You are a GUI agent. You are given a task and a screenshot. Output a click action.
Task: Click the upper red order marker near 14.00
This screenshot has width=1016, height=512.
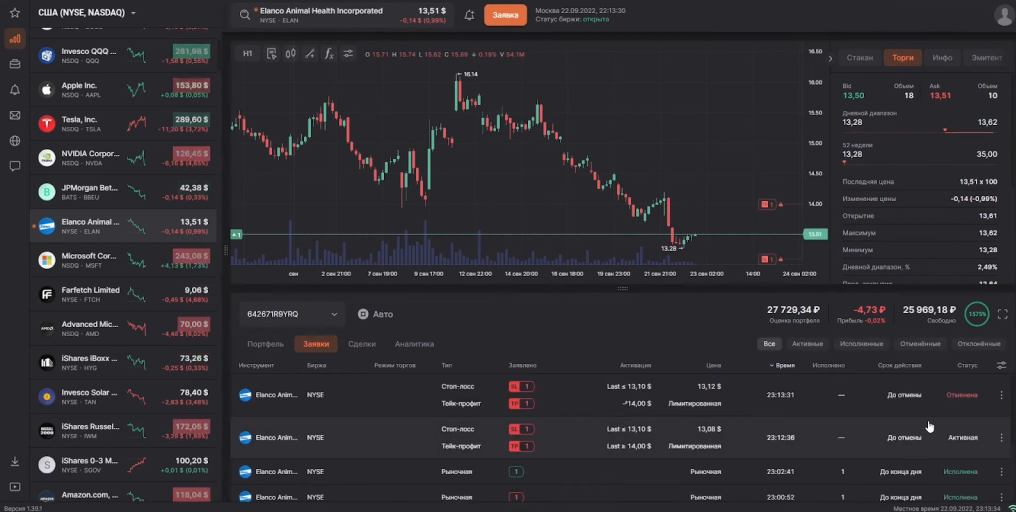[768, 205]
